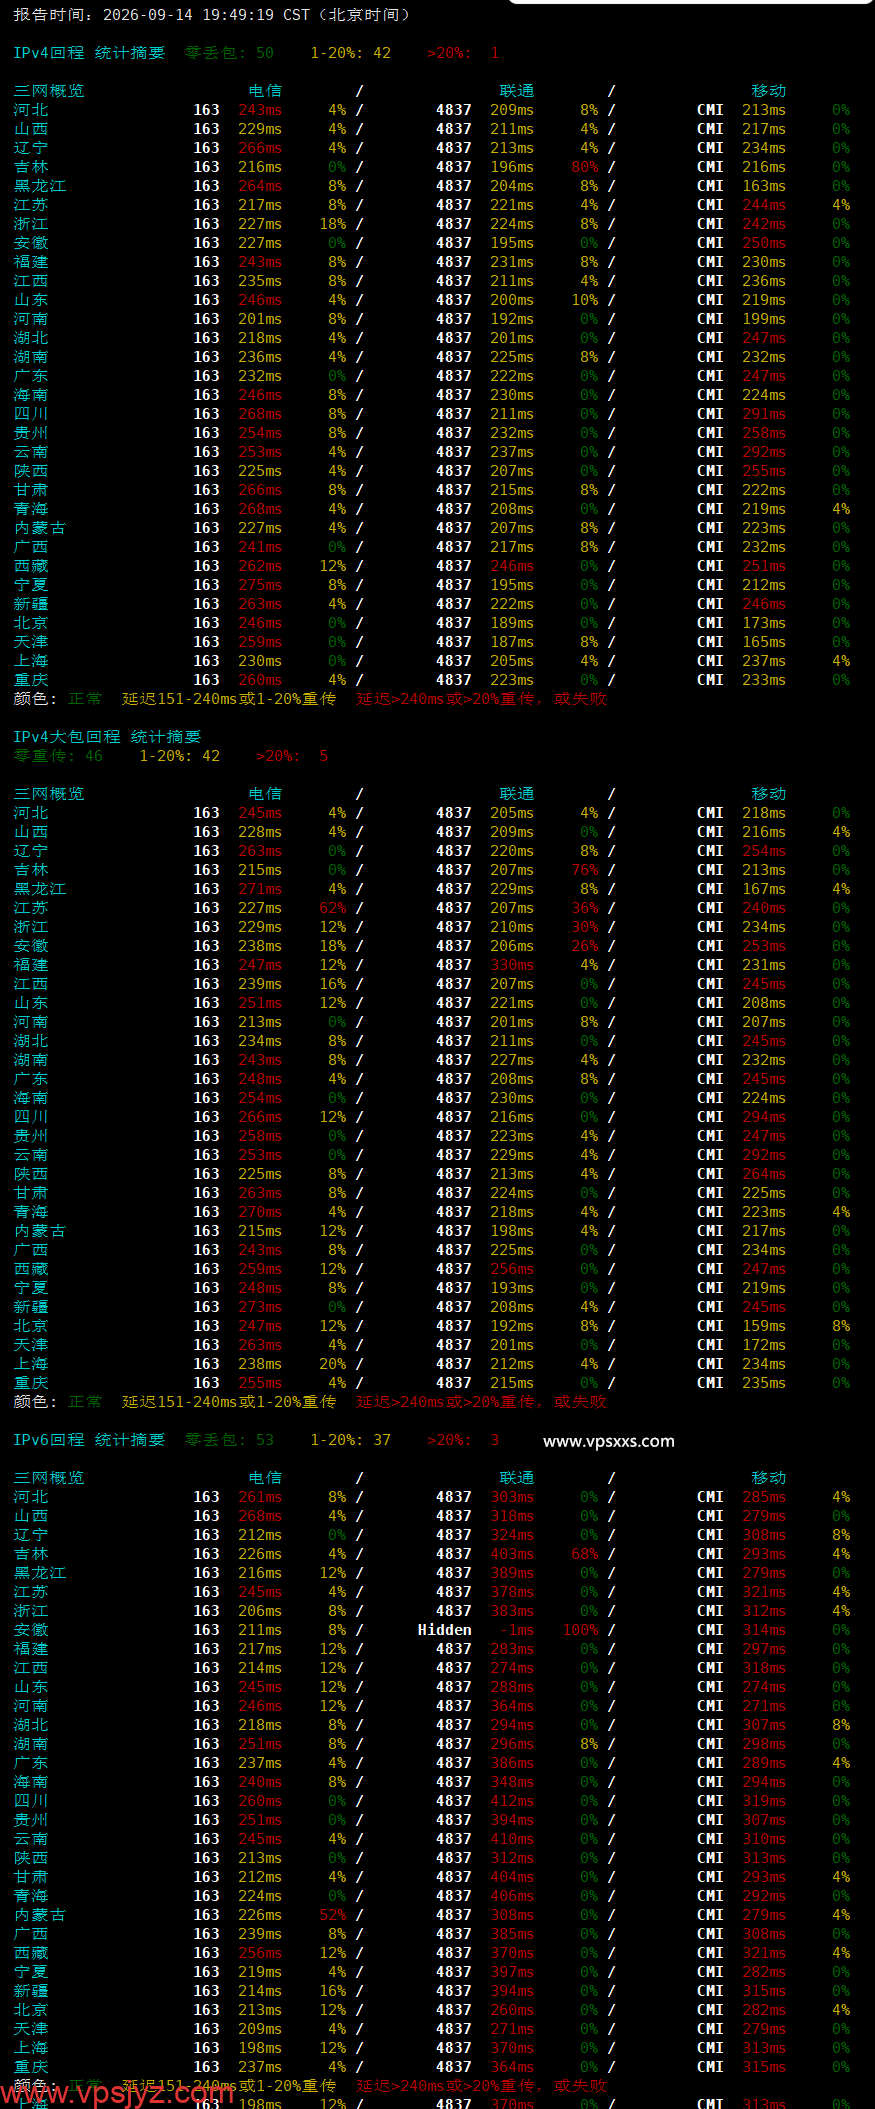This screenshot has width=875, height=2109.
Task: Click the 389ms latency in 黑龙江 IPv6 row
Action: click(x=512, y=1573)
